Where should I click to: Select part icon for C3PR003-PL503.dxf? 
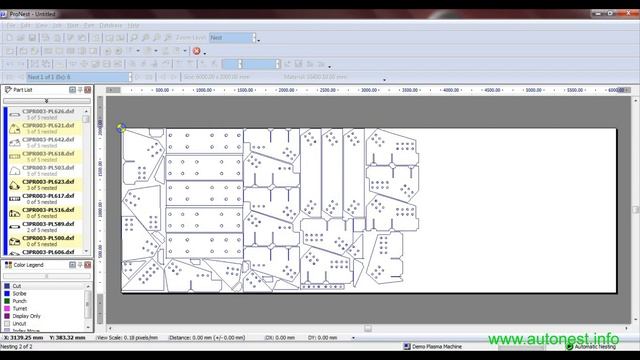pos(15,171)
